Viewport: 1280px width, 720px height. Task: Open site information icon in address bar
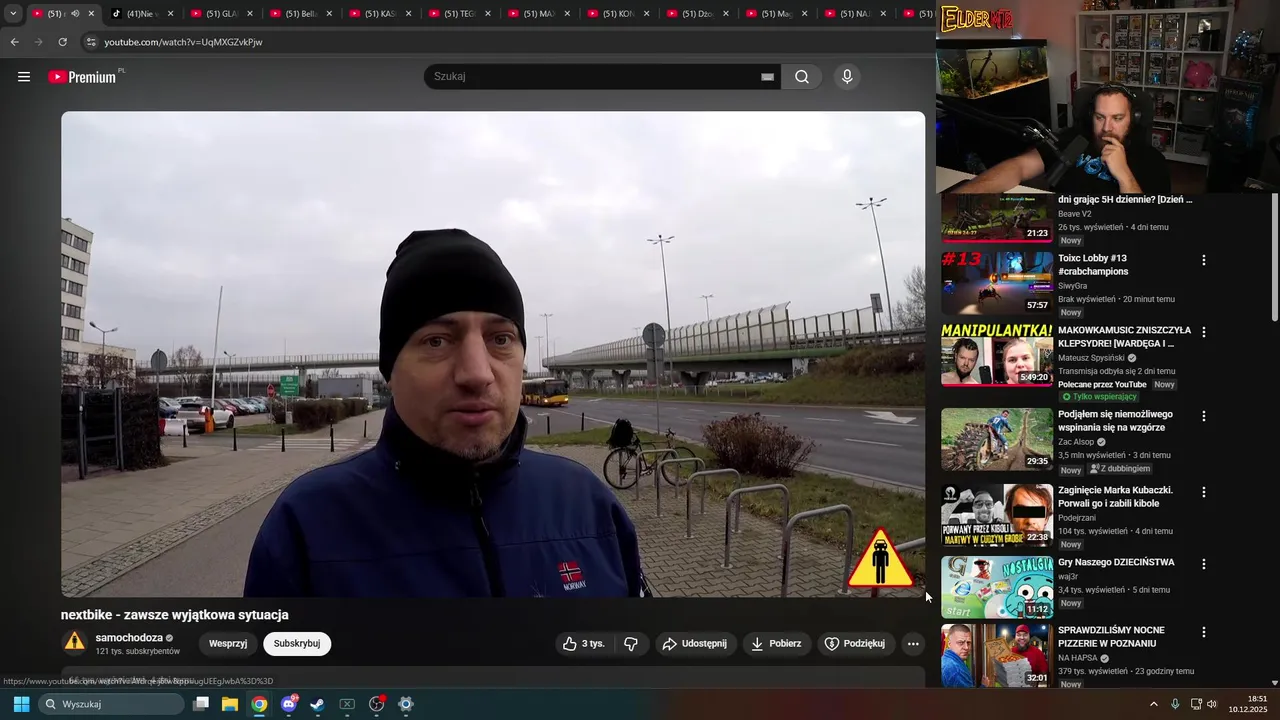(x=91, y=42)
